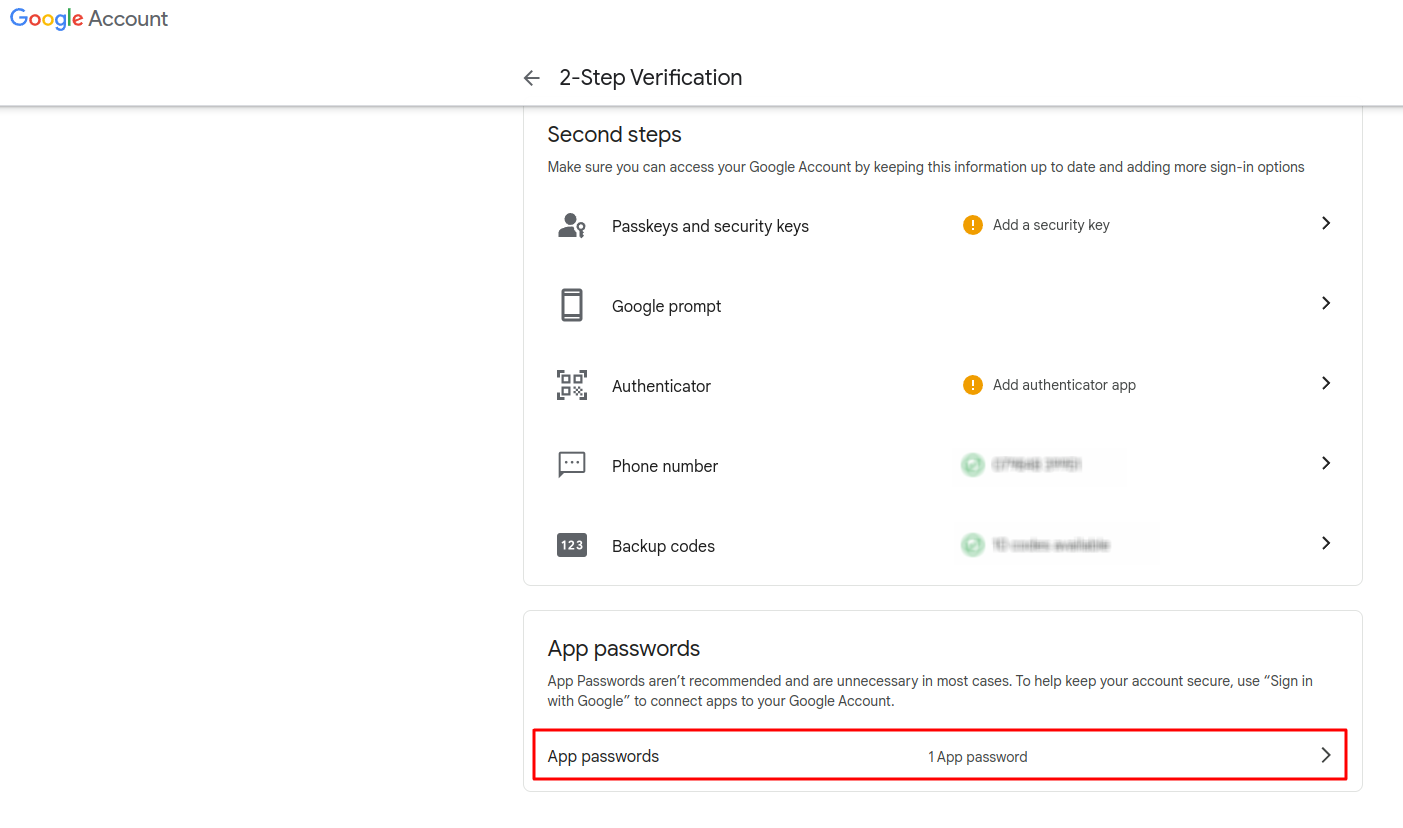Expand the Authenticator row chevron

[x=1325, y=383]
